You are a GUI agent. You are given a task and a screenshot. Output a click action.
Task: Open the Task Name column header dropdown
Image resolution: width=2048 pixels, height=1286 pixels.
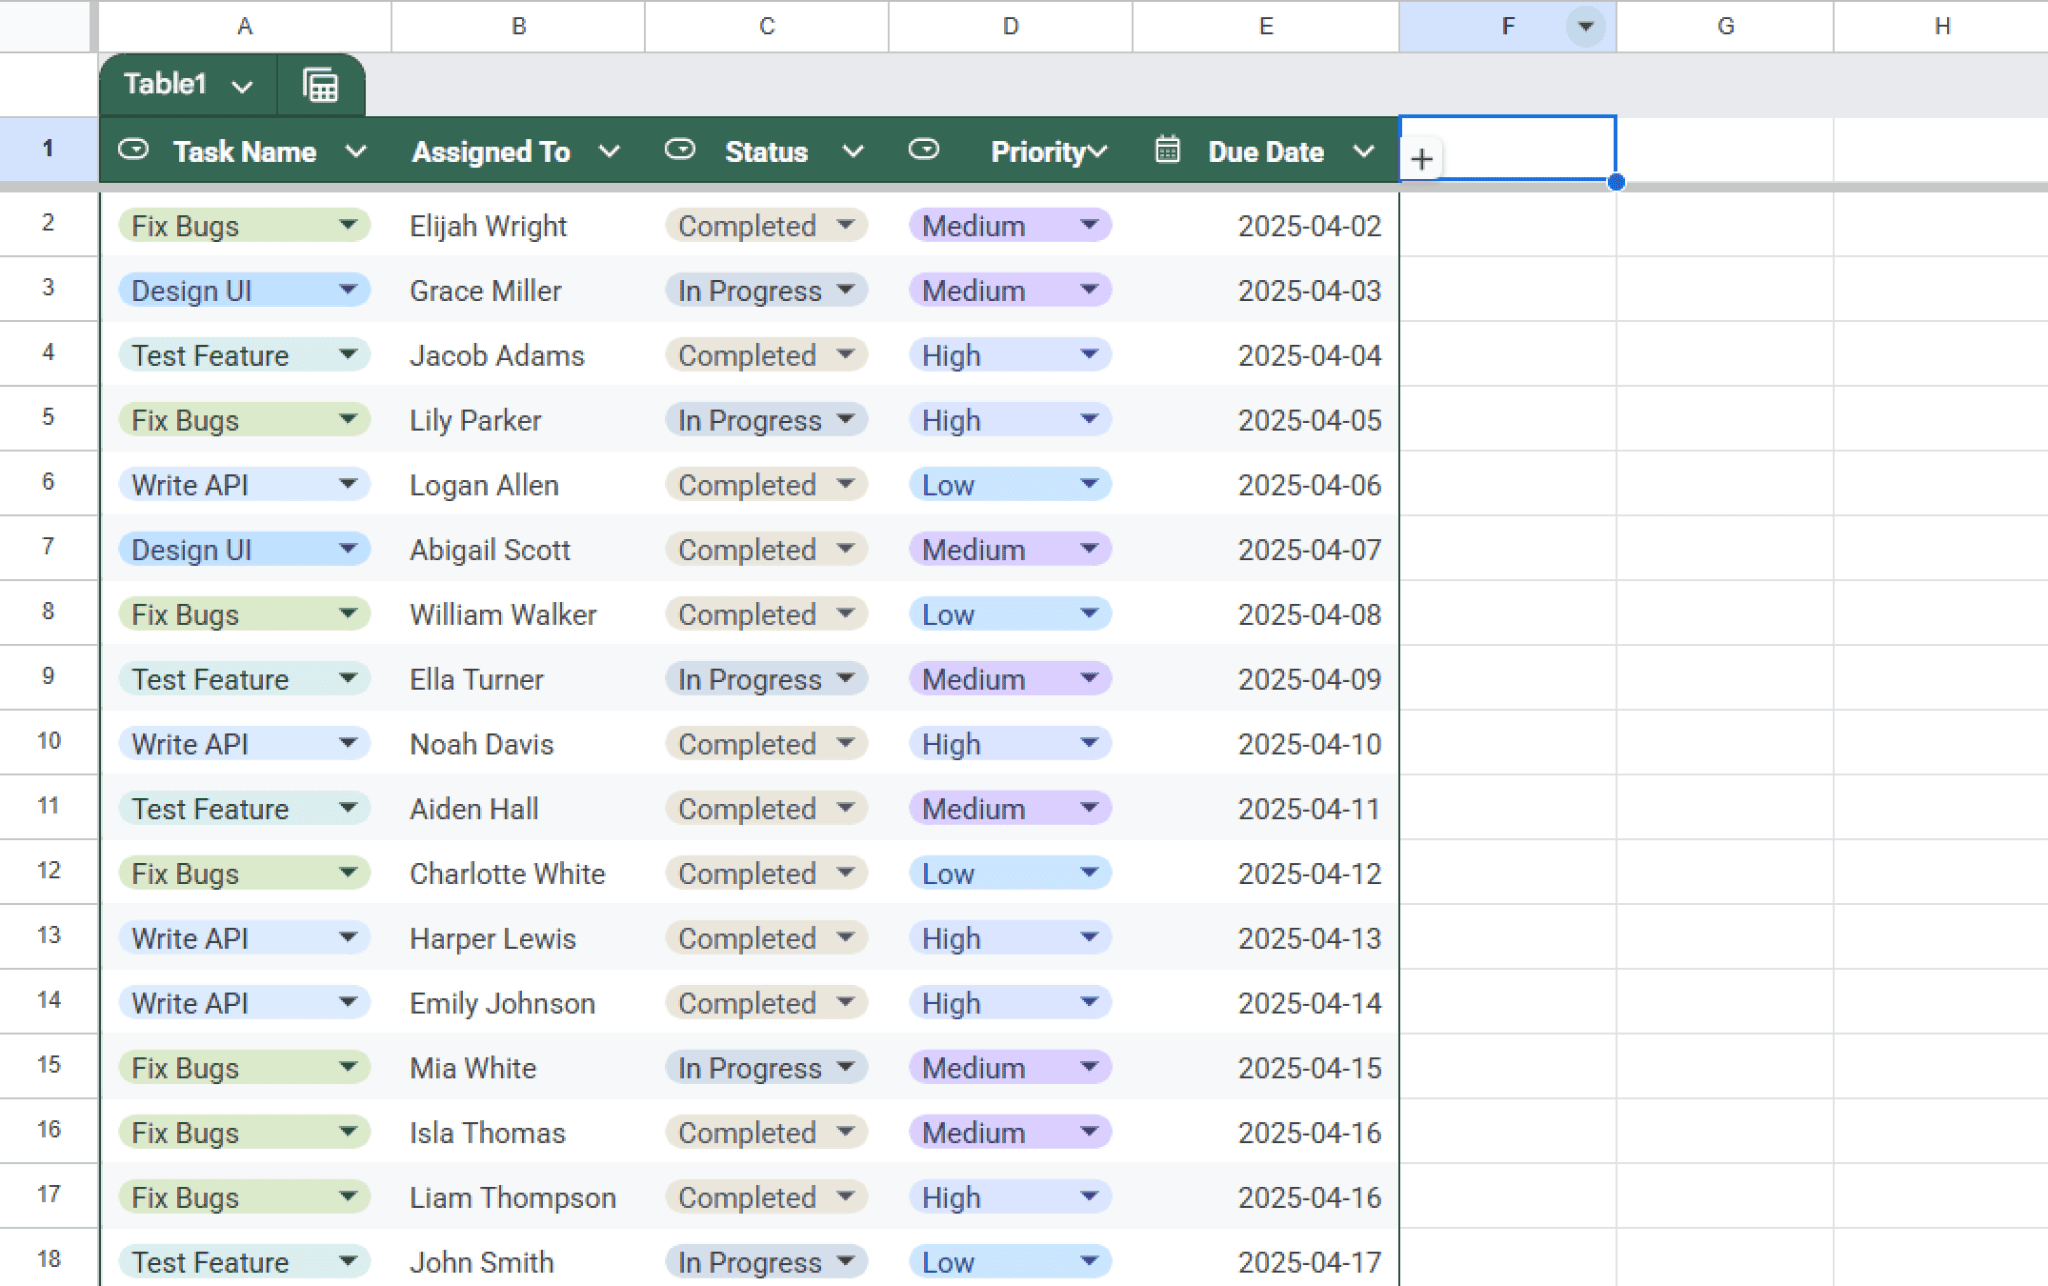click(357, 150)
